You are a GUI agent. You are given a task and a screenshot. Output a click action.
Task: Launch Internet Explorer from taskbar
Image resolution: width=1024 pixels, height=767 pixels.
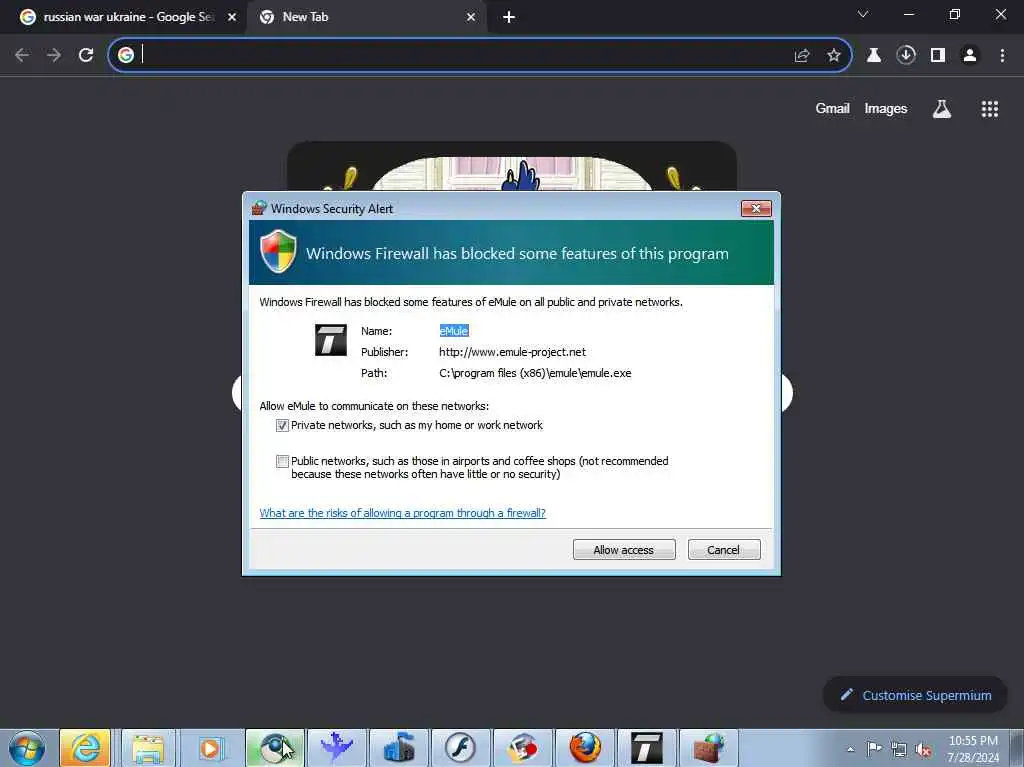(86, 747)
